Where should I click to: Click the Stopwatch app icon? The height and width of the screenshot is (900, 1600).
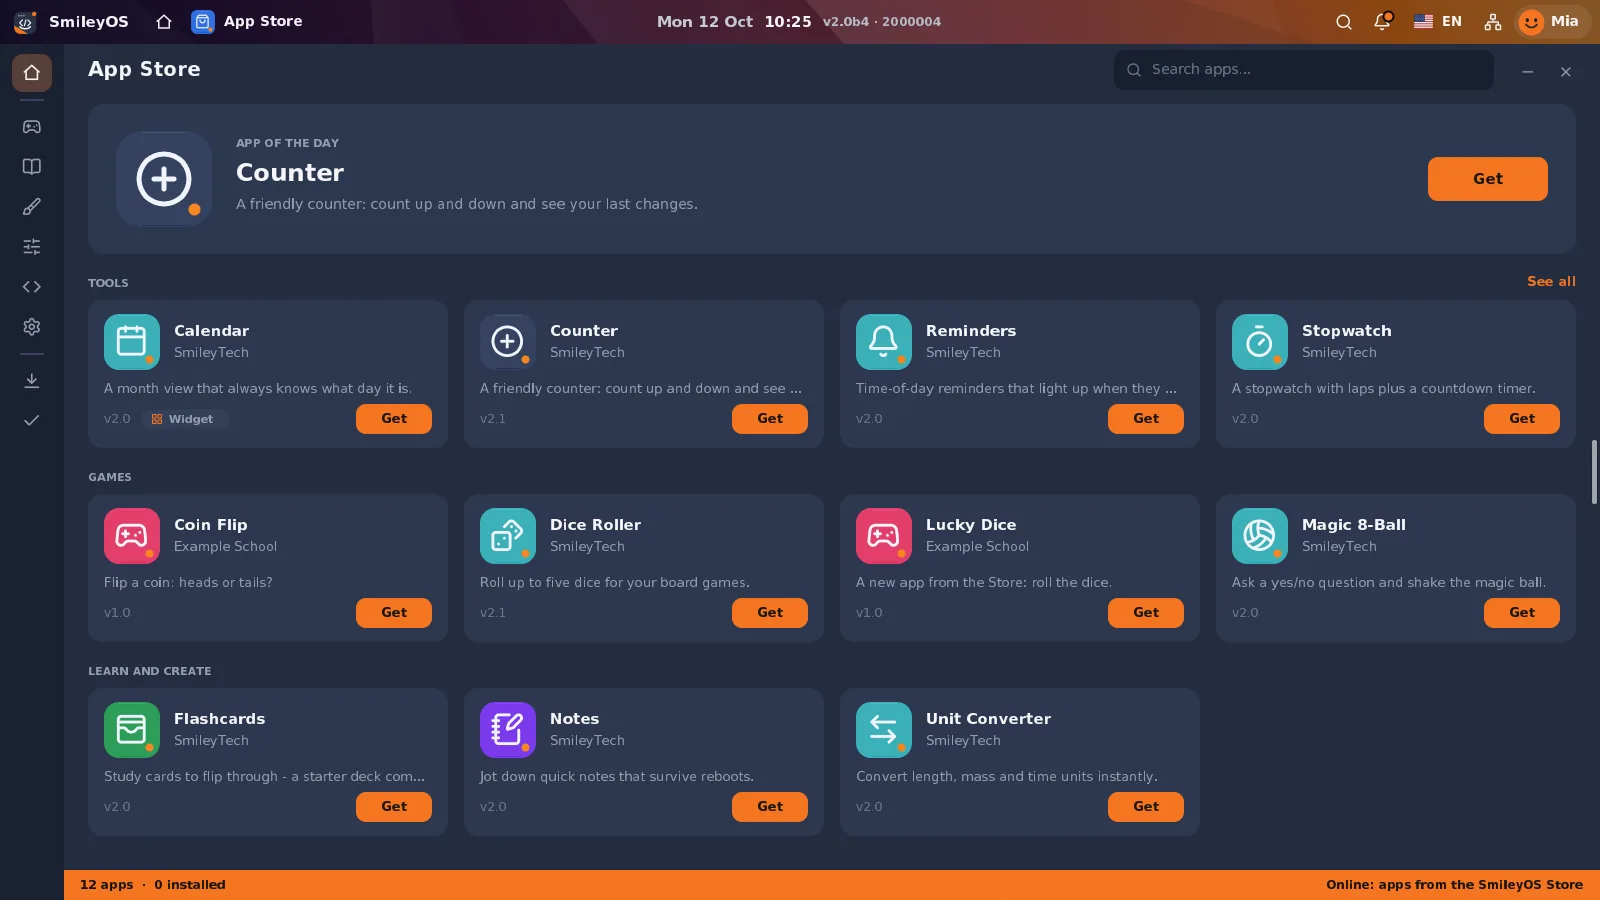pos(1260,342)
